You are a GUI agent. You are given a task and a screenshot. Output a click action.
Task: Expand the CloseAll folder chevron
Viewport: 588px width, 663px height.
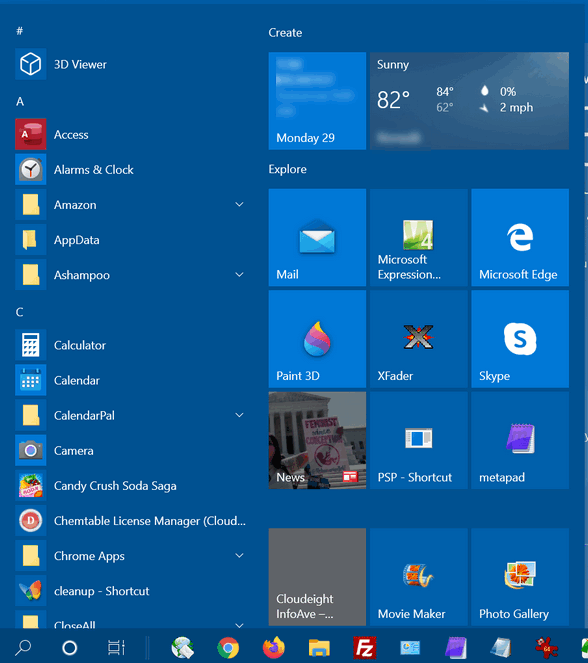coord(239,625)
